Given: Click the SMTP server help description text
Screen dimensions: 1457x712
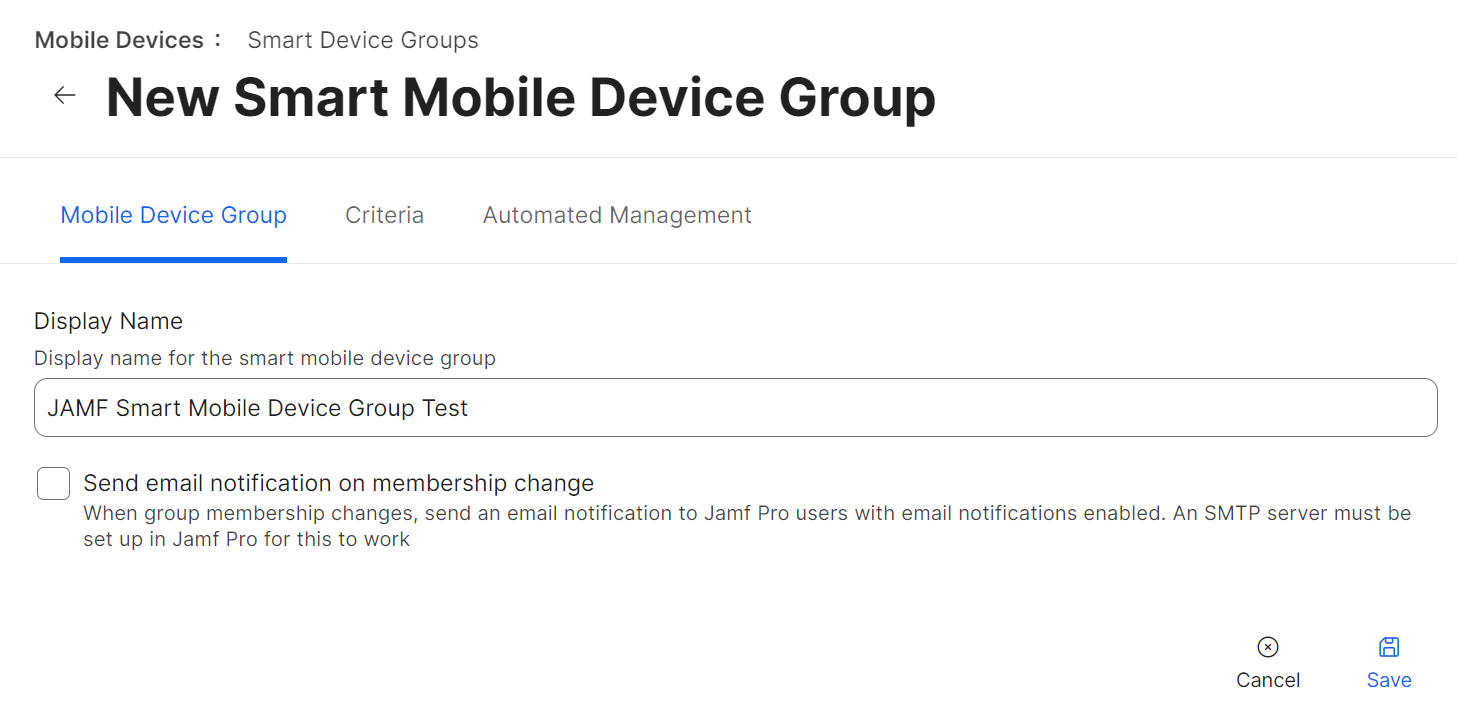Looking at the screenshot, I should 747,526.
